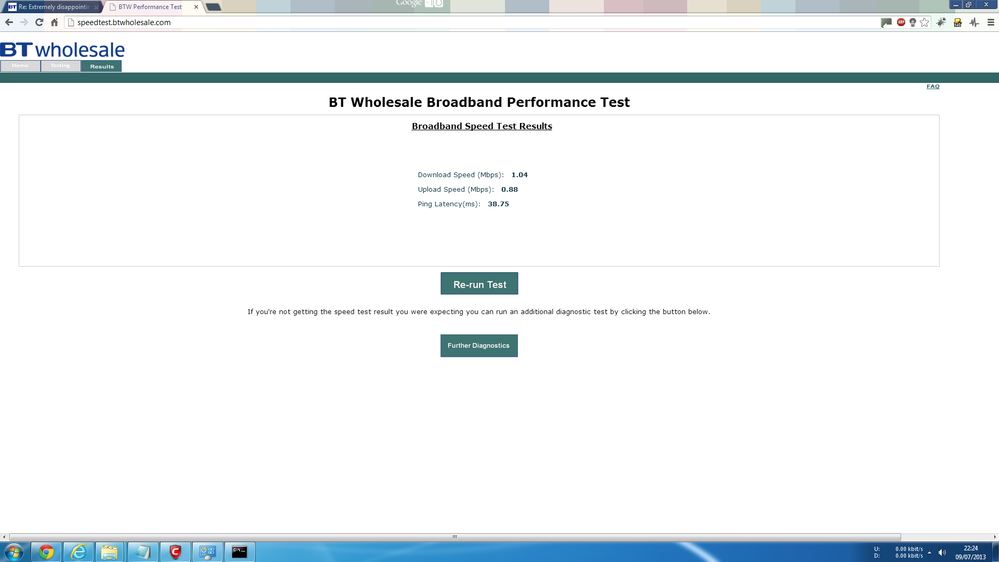Click the 'Broadband Speed Test Results' heading

[x=482, y=126]
